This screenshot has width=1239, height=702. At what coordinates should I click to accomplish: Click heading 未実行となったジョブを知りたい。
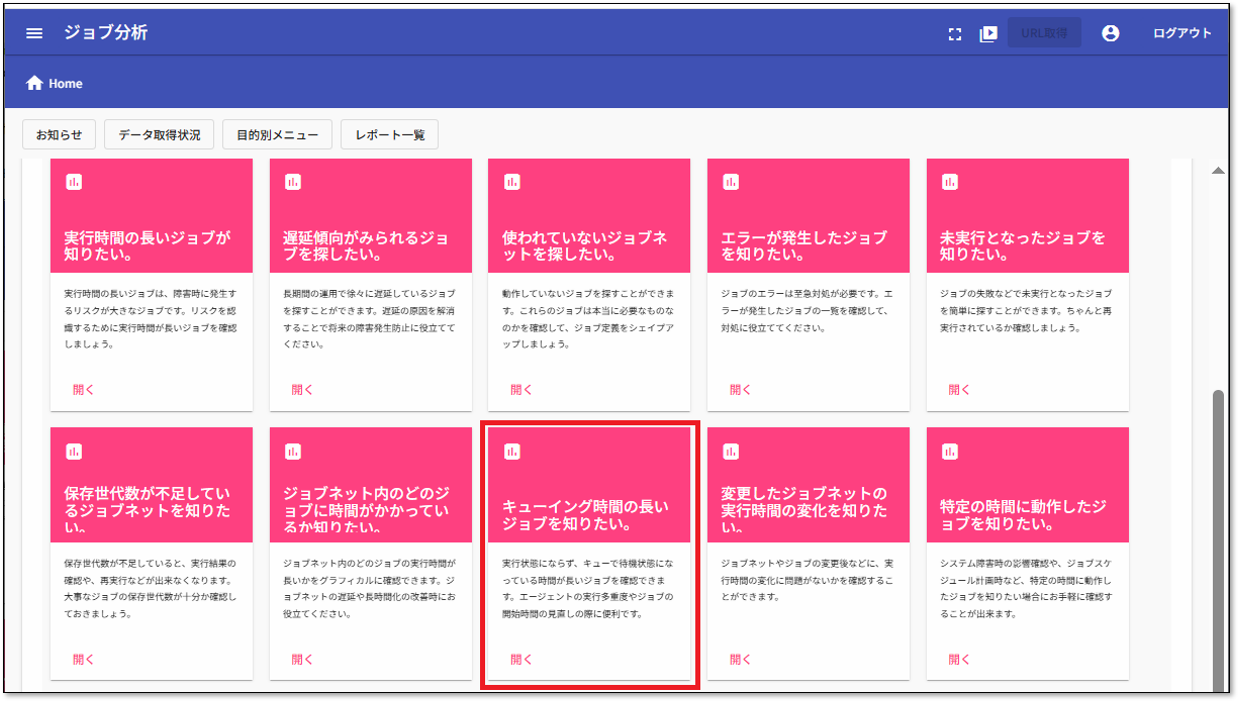point(1023,246)
